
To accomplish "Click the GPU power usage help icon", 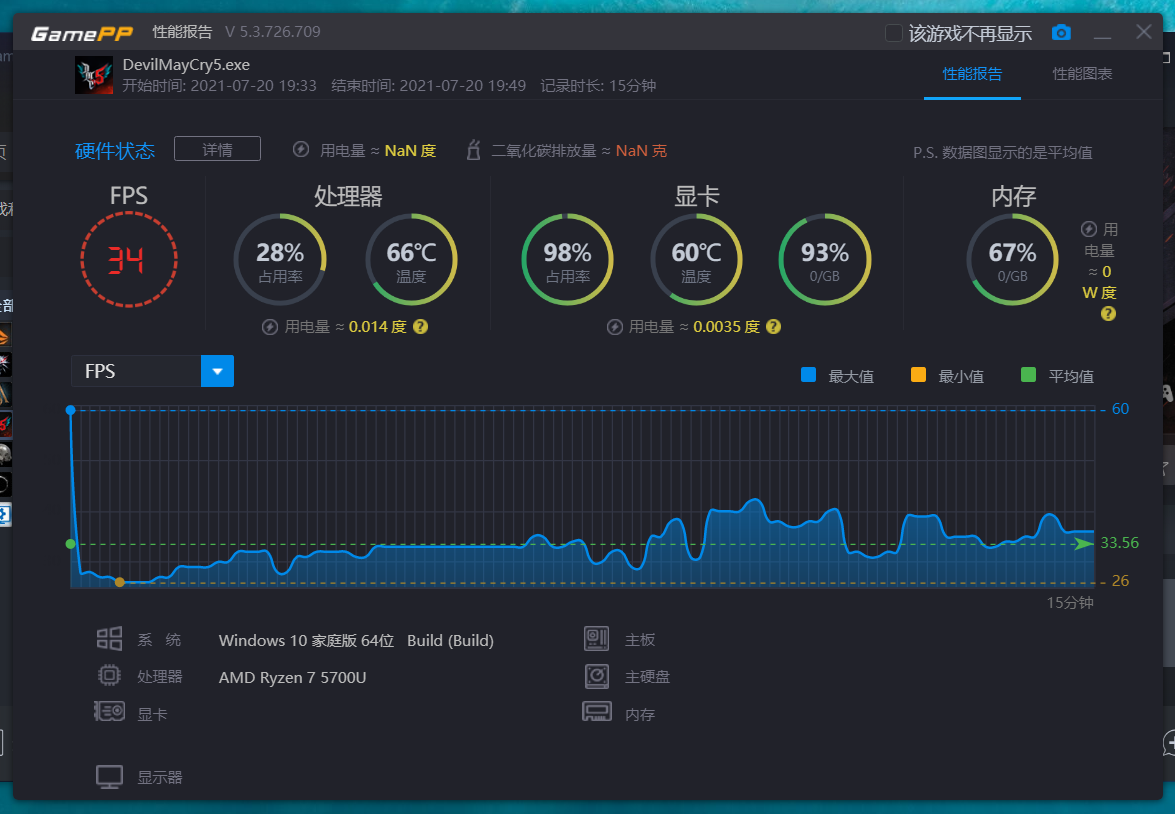I will pyautogui.click(x=773, y=327).
